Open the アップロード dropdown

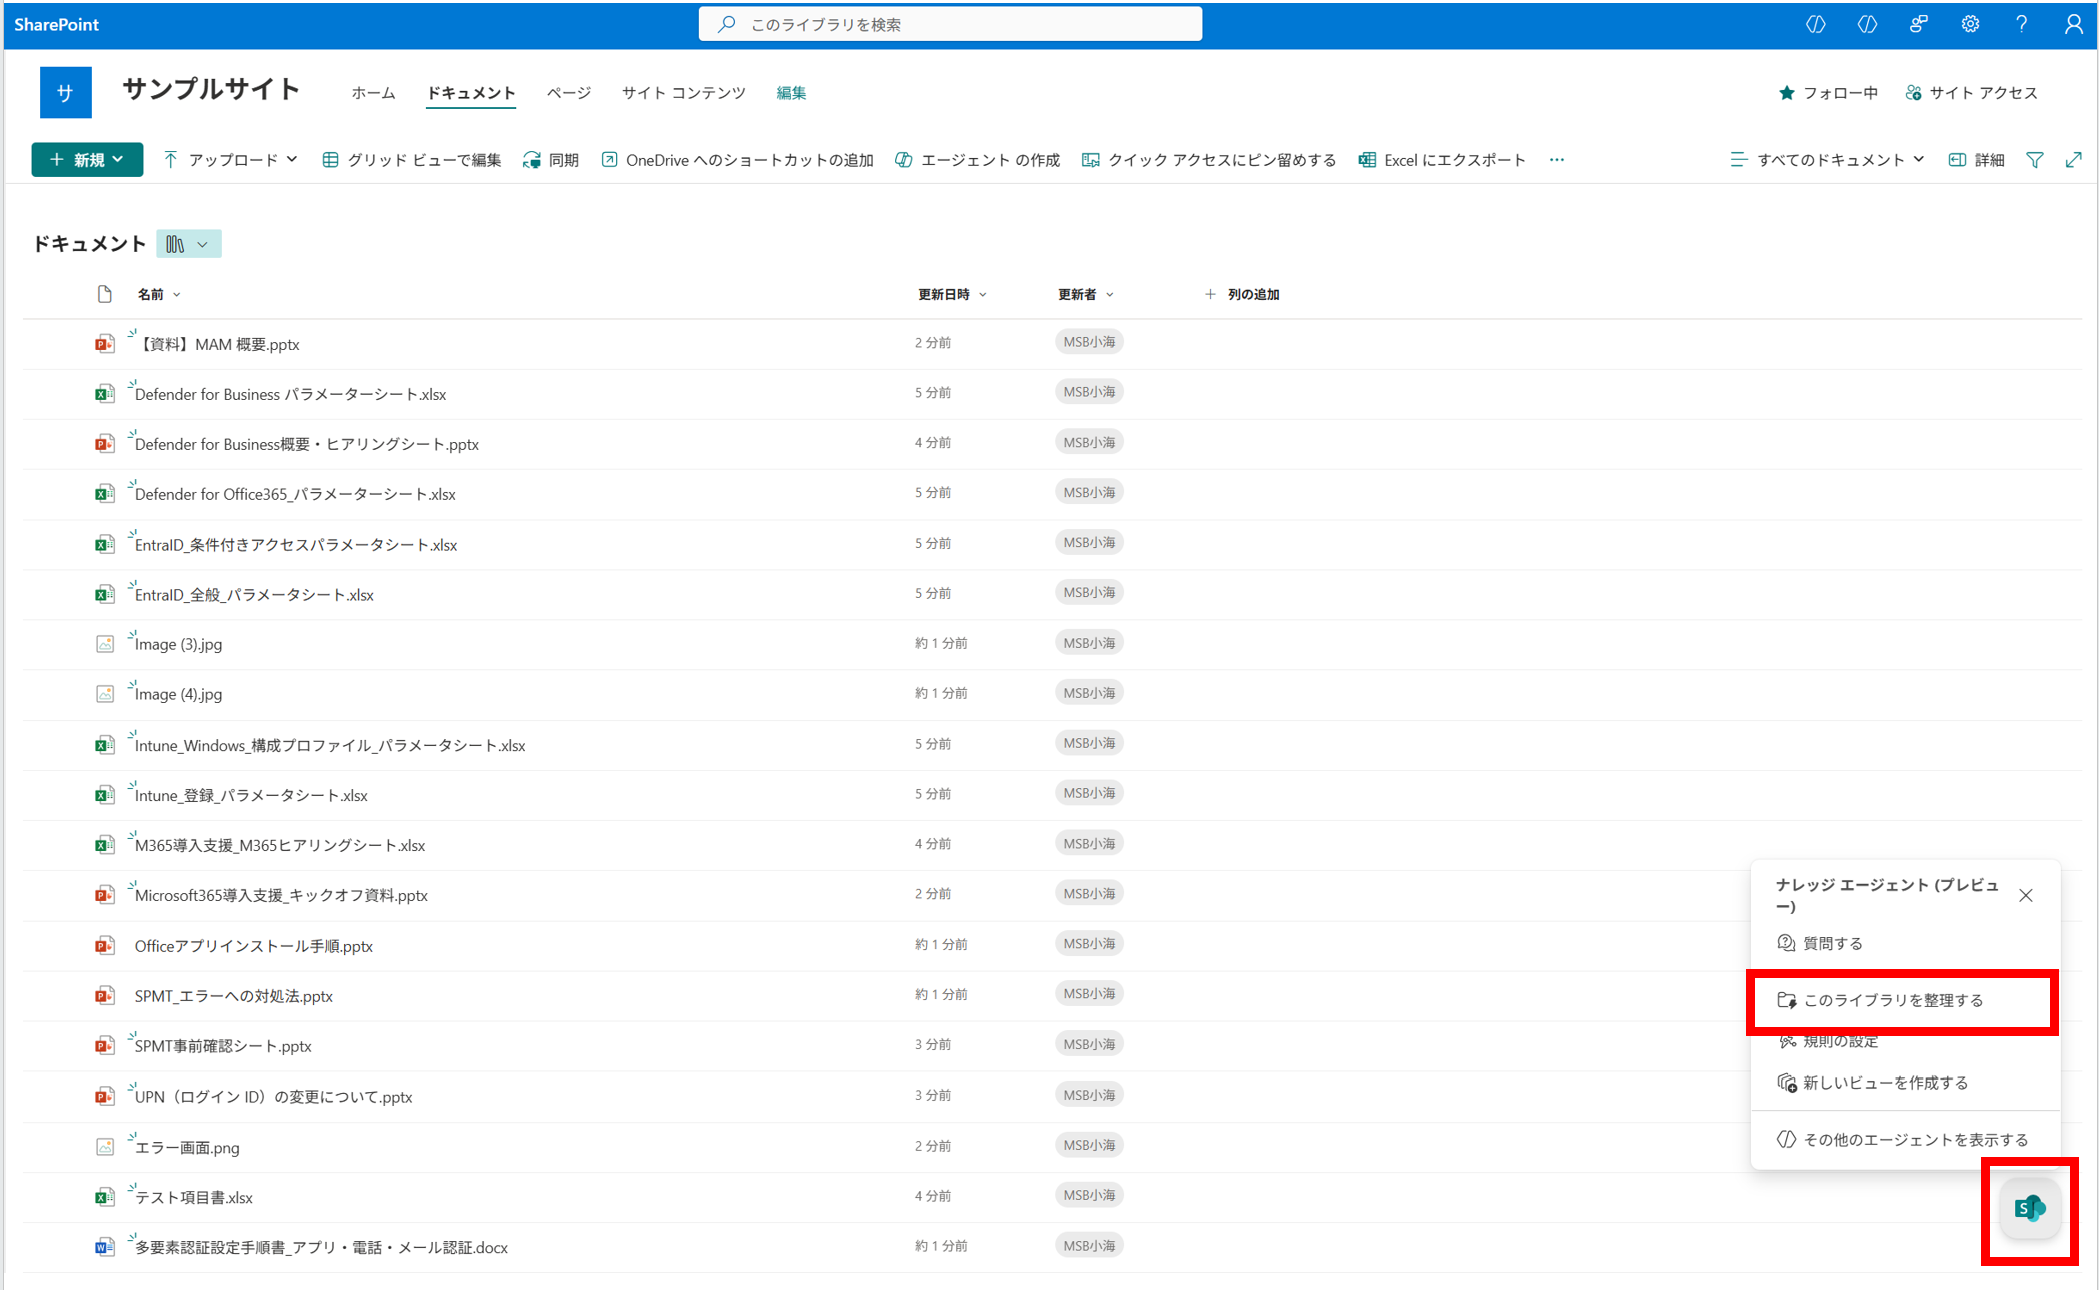pos(231,160)
